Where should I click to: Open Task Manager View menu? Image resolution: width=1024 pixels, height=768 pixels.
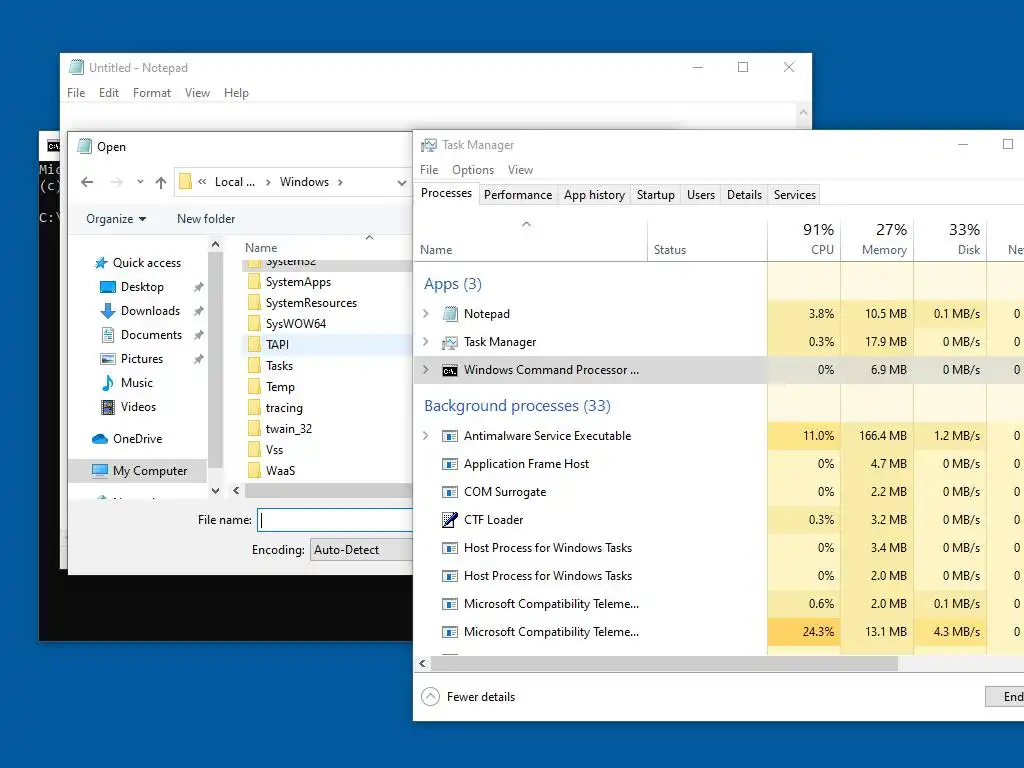click(x=520, y=170)
